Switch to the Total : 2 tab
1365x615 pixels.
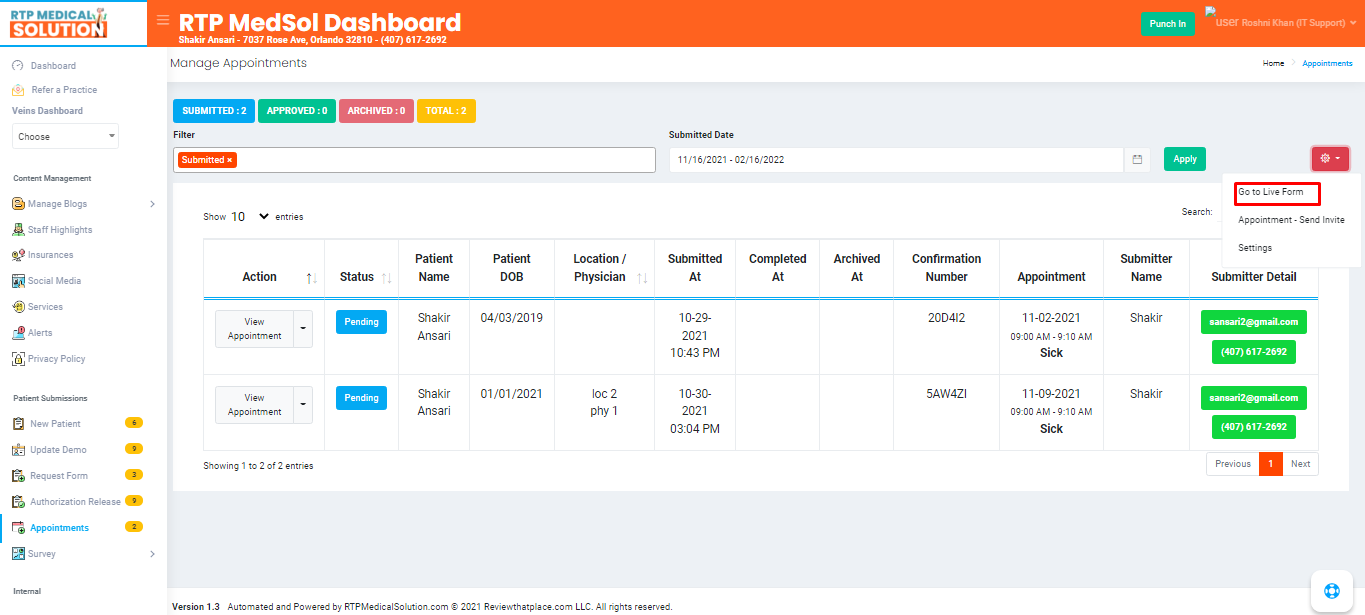click(446, 111)
